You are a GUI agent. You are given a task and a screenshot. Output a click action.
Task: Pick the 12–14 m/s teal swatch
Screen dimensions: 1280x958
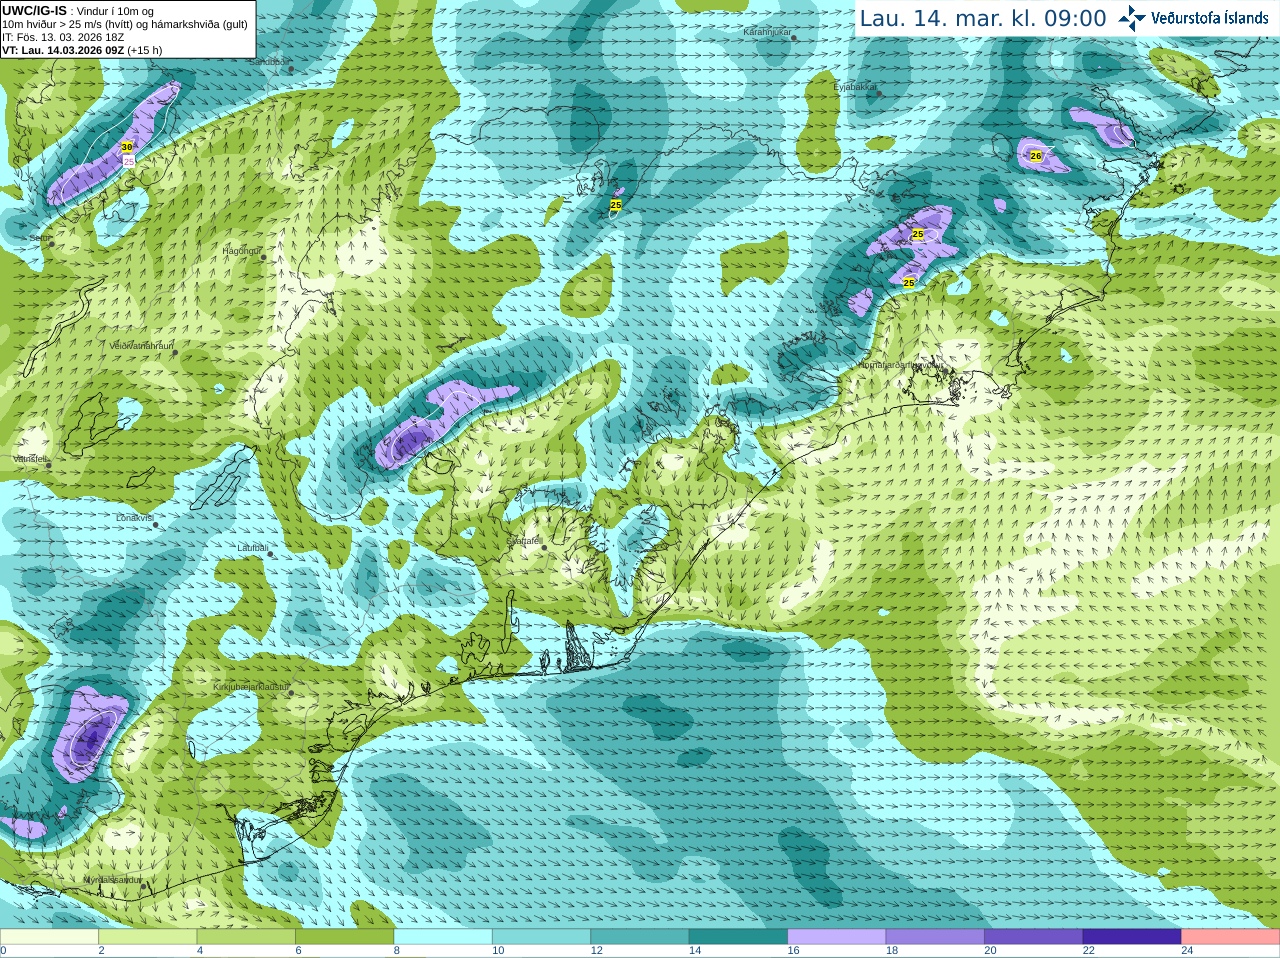click(640, 936)
